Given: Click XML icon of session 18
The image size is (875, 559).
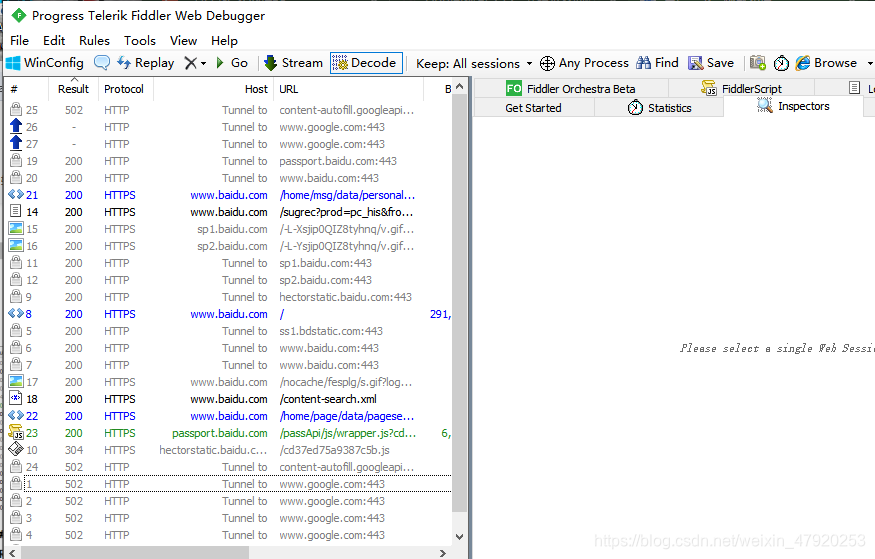Looking at the screenshot, I should click(16, 398).
